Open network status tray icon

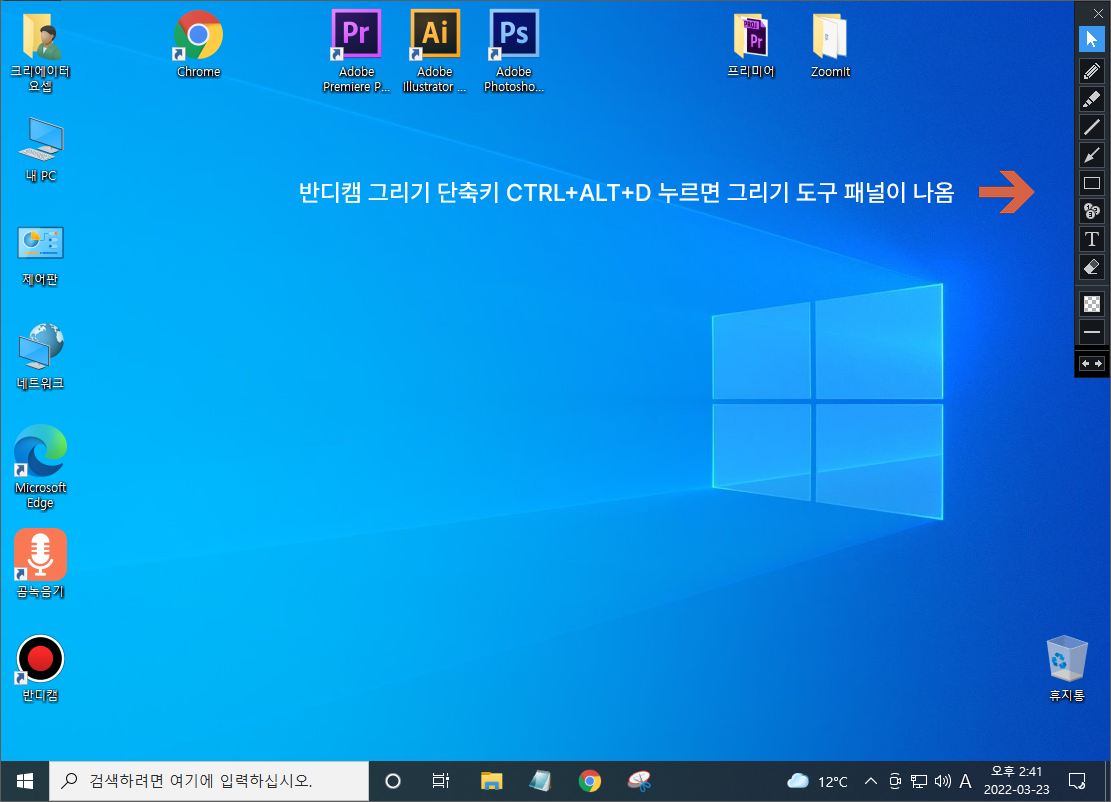tap(918, 781)
